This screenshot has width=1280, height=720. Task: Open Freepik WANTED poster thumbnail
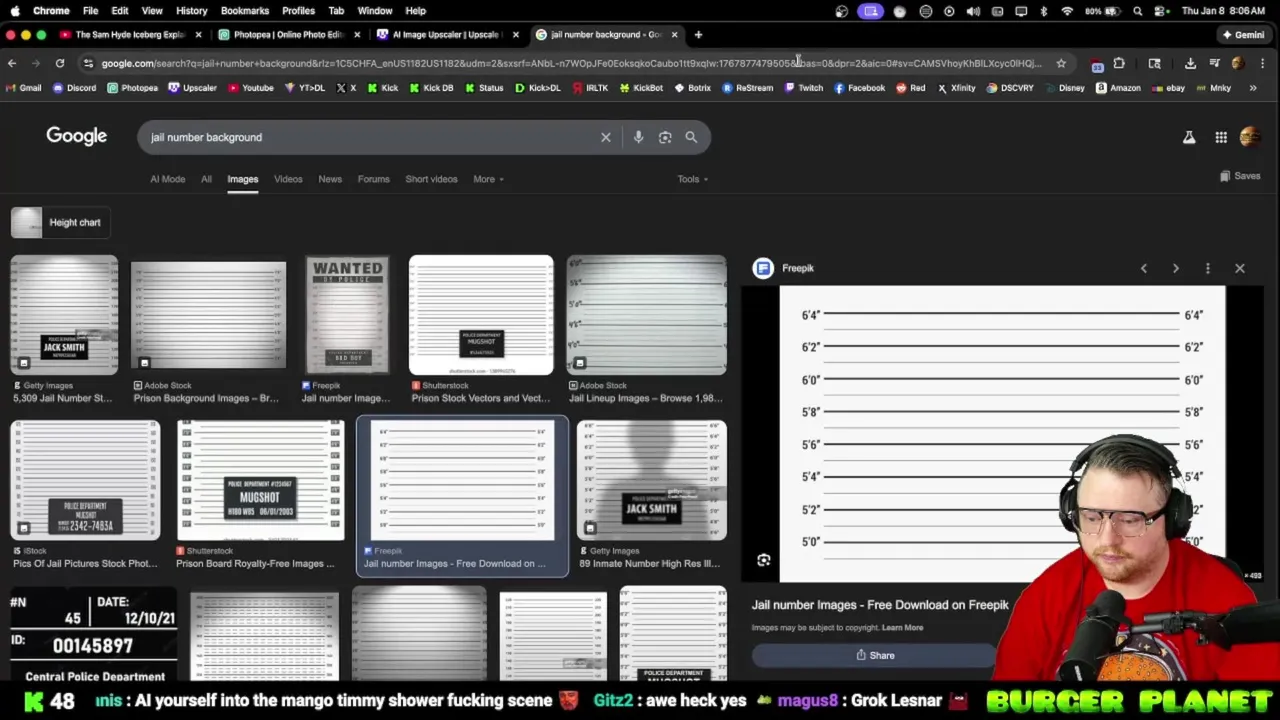coord(347,314)
